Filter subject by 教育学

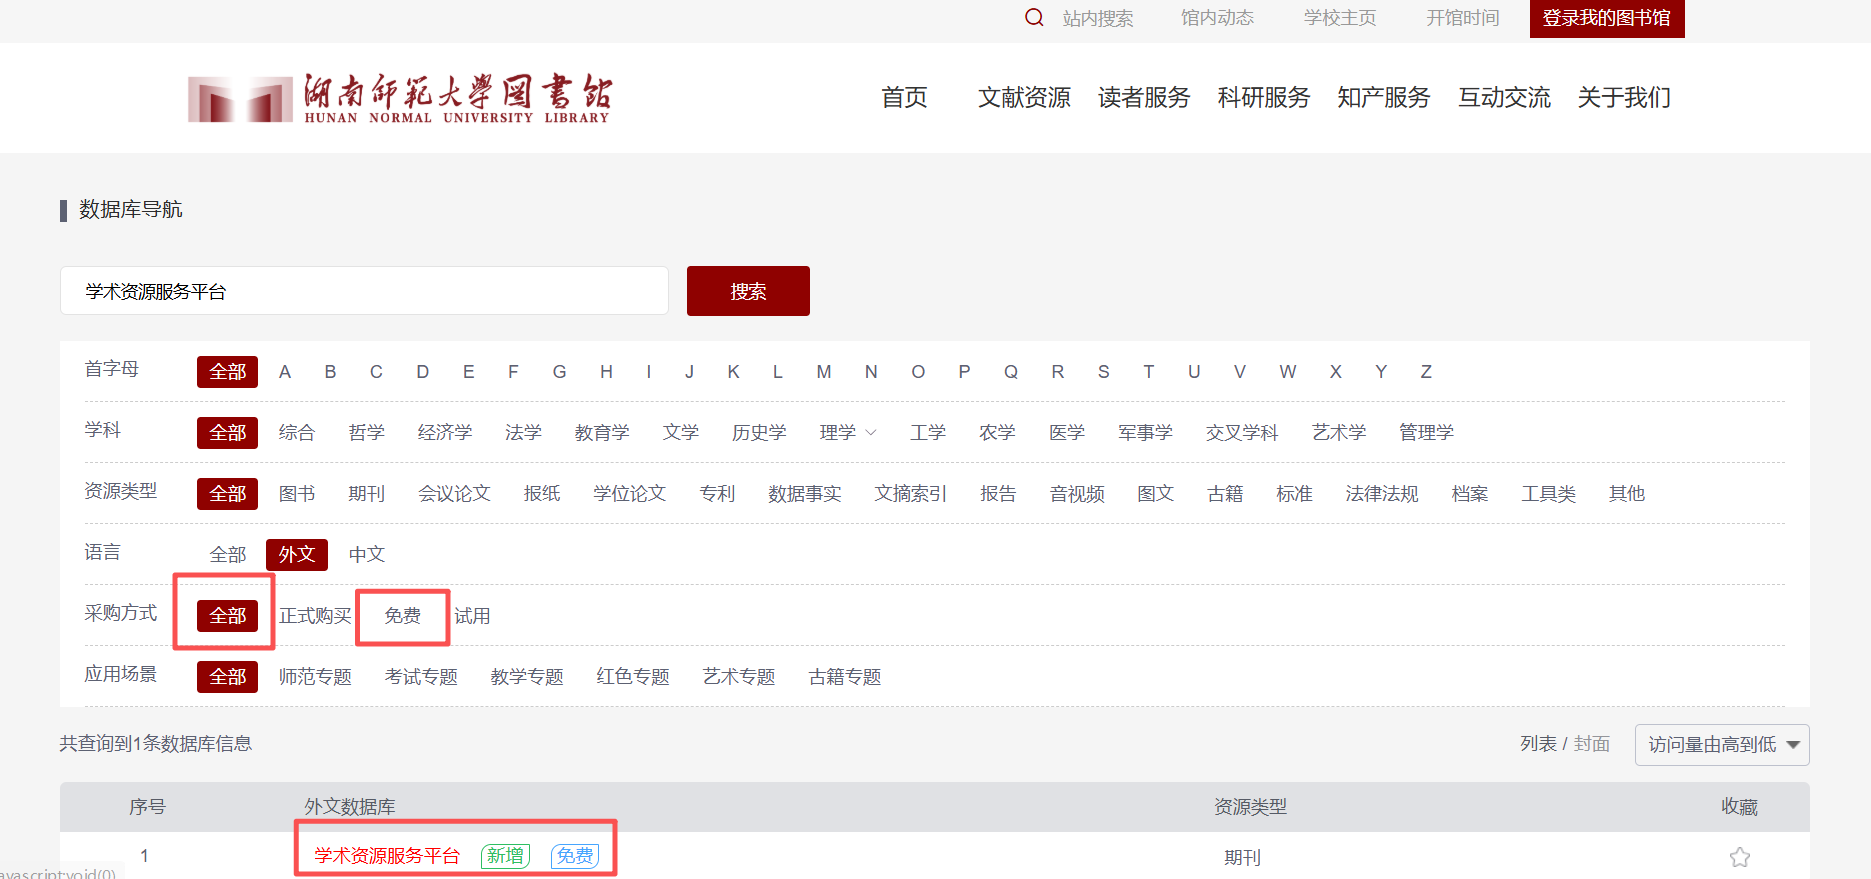pos(602,433)
